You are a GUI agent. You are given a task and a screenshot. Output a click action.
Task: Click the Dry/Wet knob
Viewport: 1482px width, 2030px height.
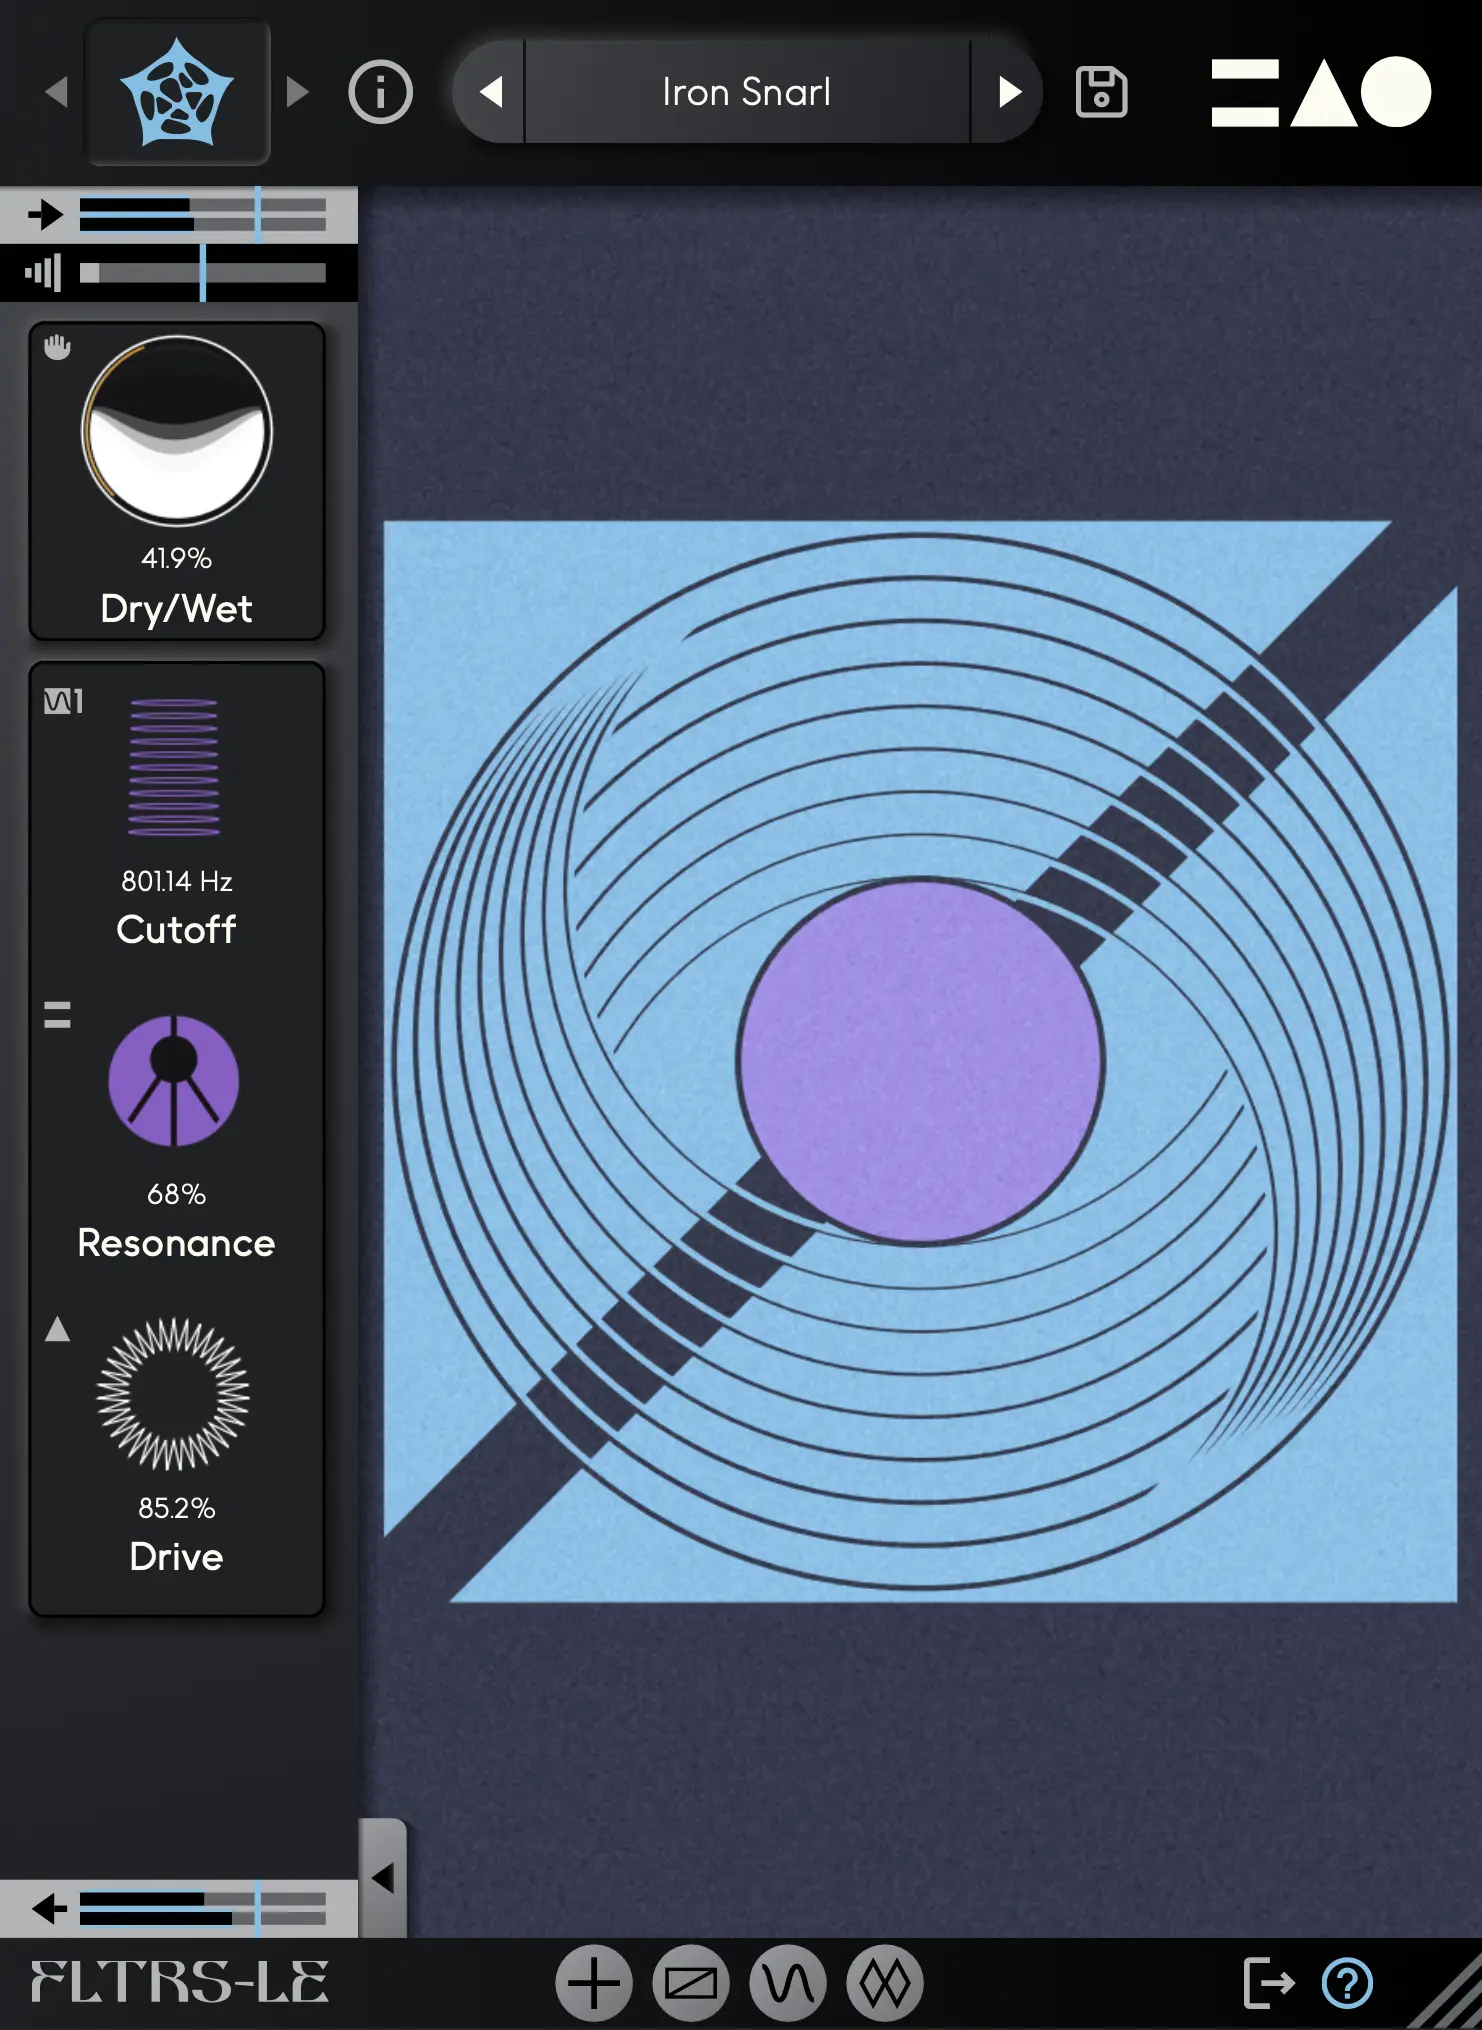click(x=177, y=430)
